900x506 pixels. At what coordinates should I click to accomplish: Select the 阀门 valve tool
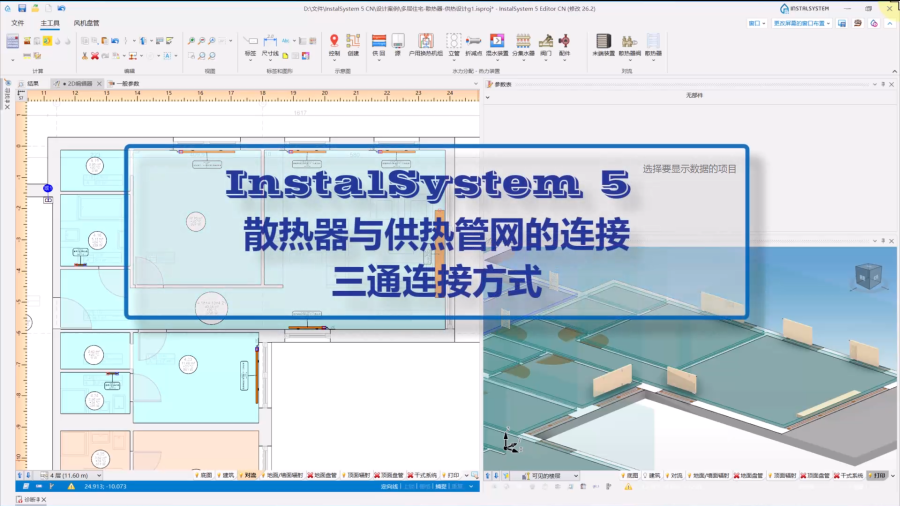[546, 45]
